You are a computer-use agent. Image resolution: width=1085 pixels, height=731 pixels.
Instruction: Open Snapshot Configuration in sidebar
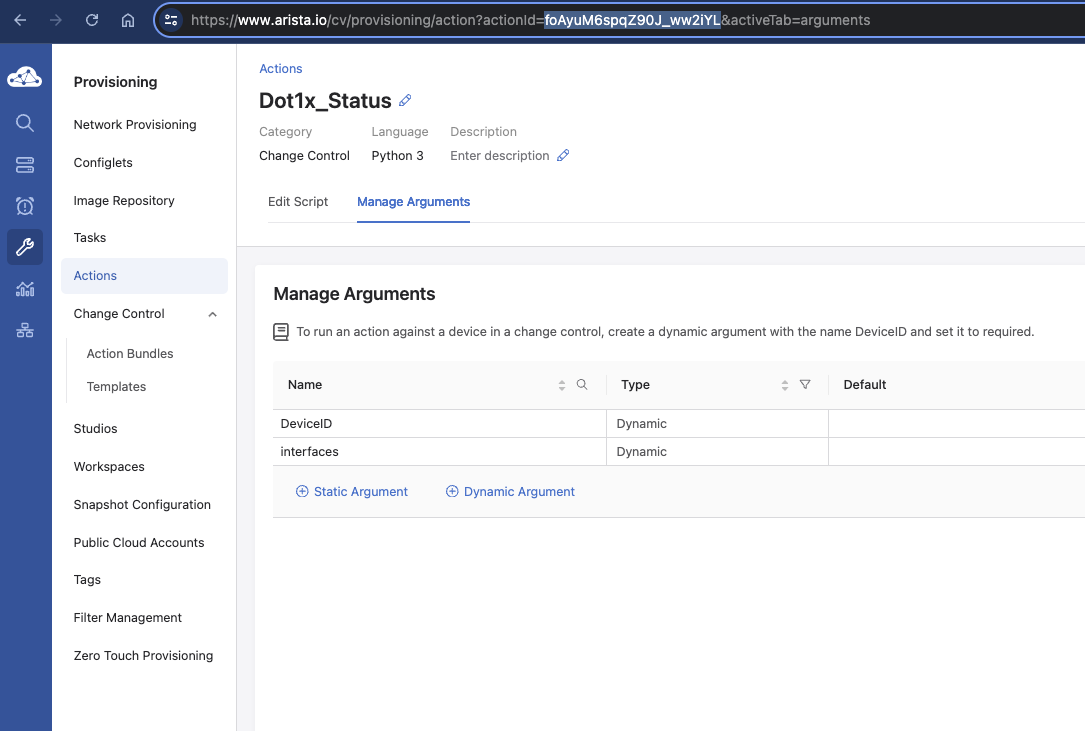tap(142, 505)
